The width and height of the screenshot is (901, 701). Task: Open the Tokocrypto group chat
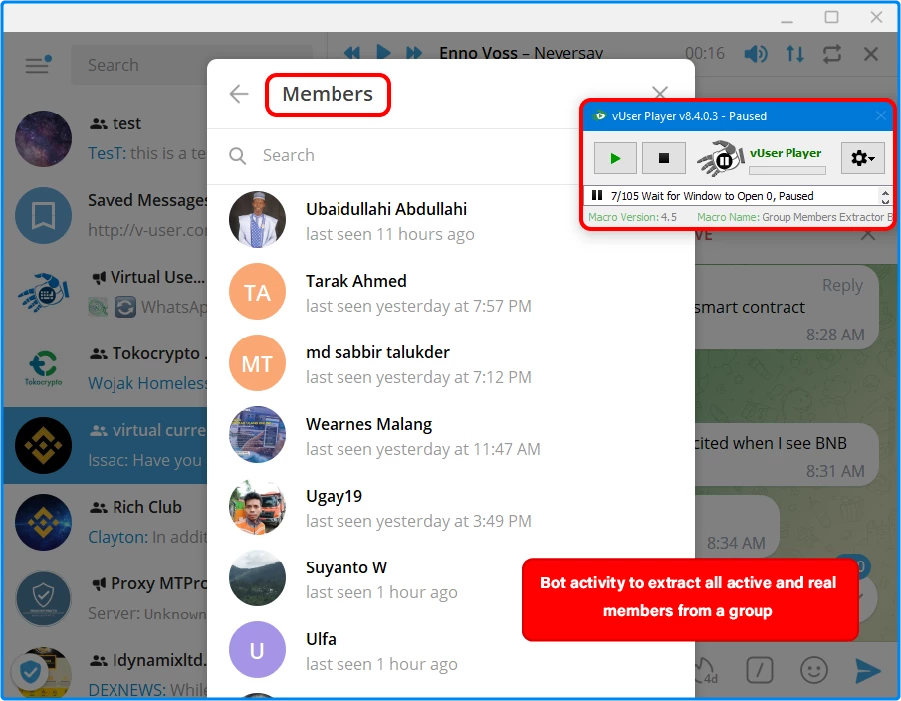pyautogui.click(x=106, y=369)
